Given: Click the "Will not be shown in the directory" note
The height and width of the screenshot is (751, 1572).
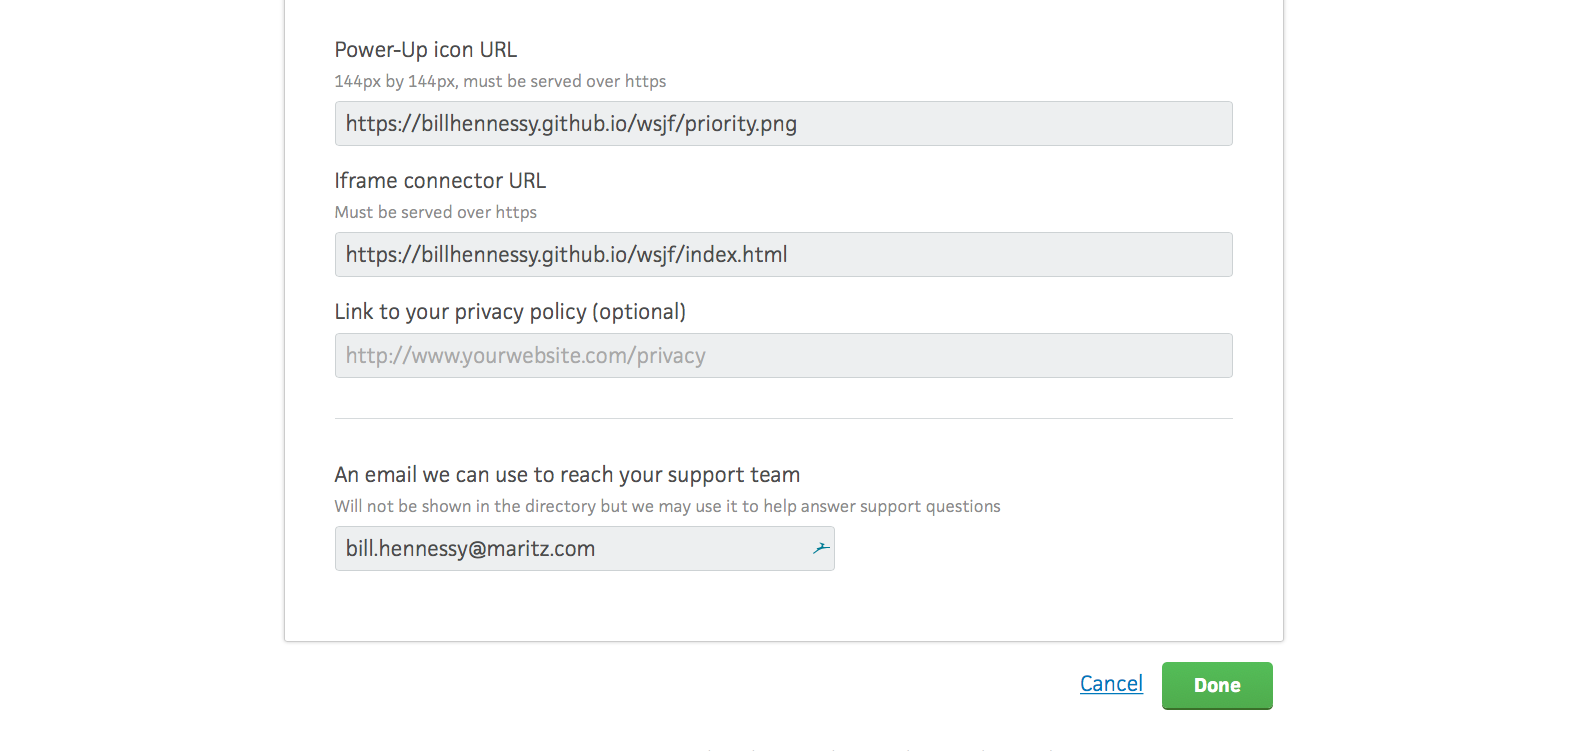Looking at the screenshot, I should [x=667, y=506].
